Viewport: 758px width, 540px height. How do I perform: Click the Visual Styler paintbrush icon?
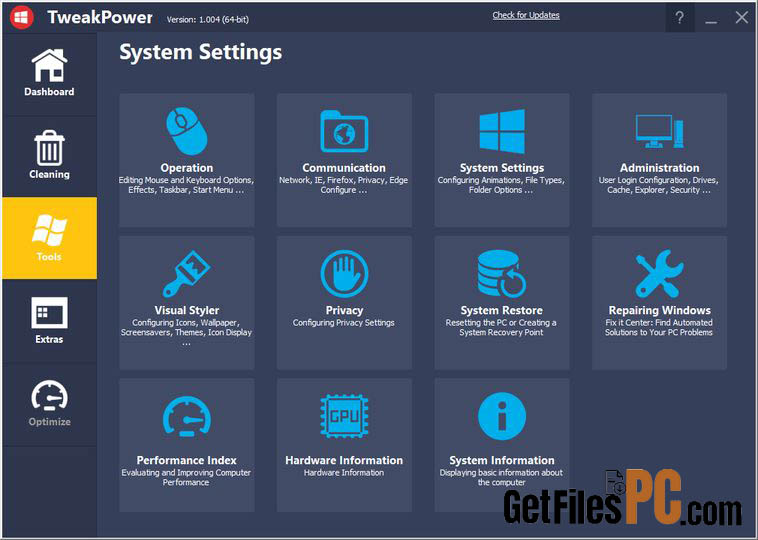(x=187, y=274)
